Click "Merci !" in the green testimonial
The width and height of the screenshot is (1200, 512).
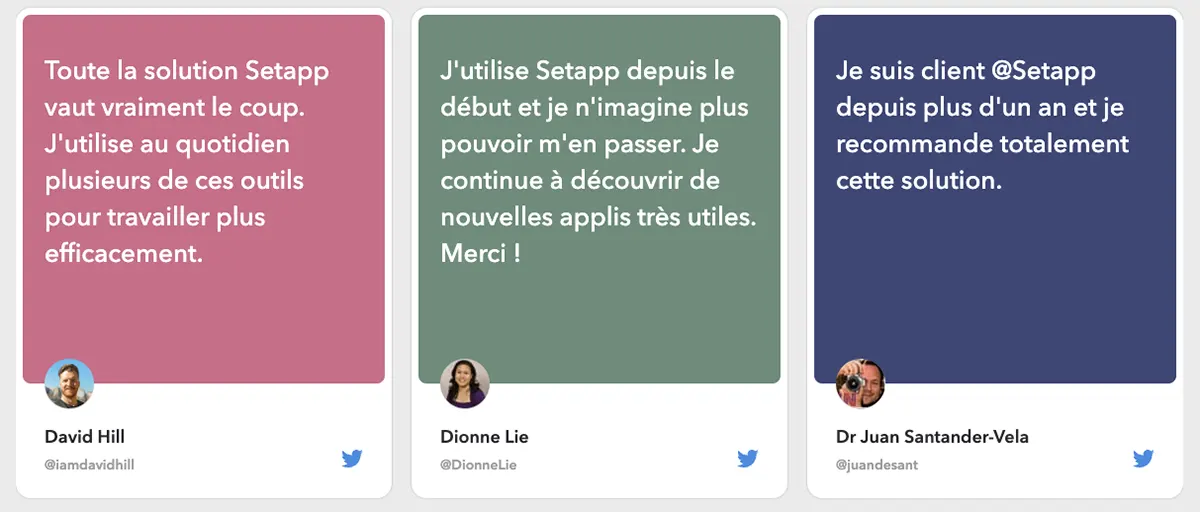click(480, 253)
